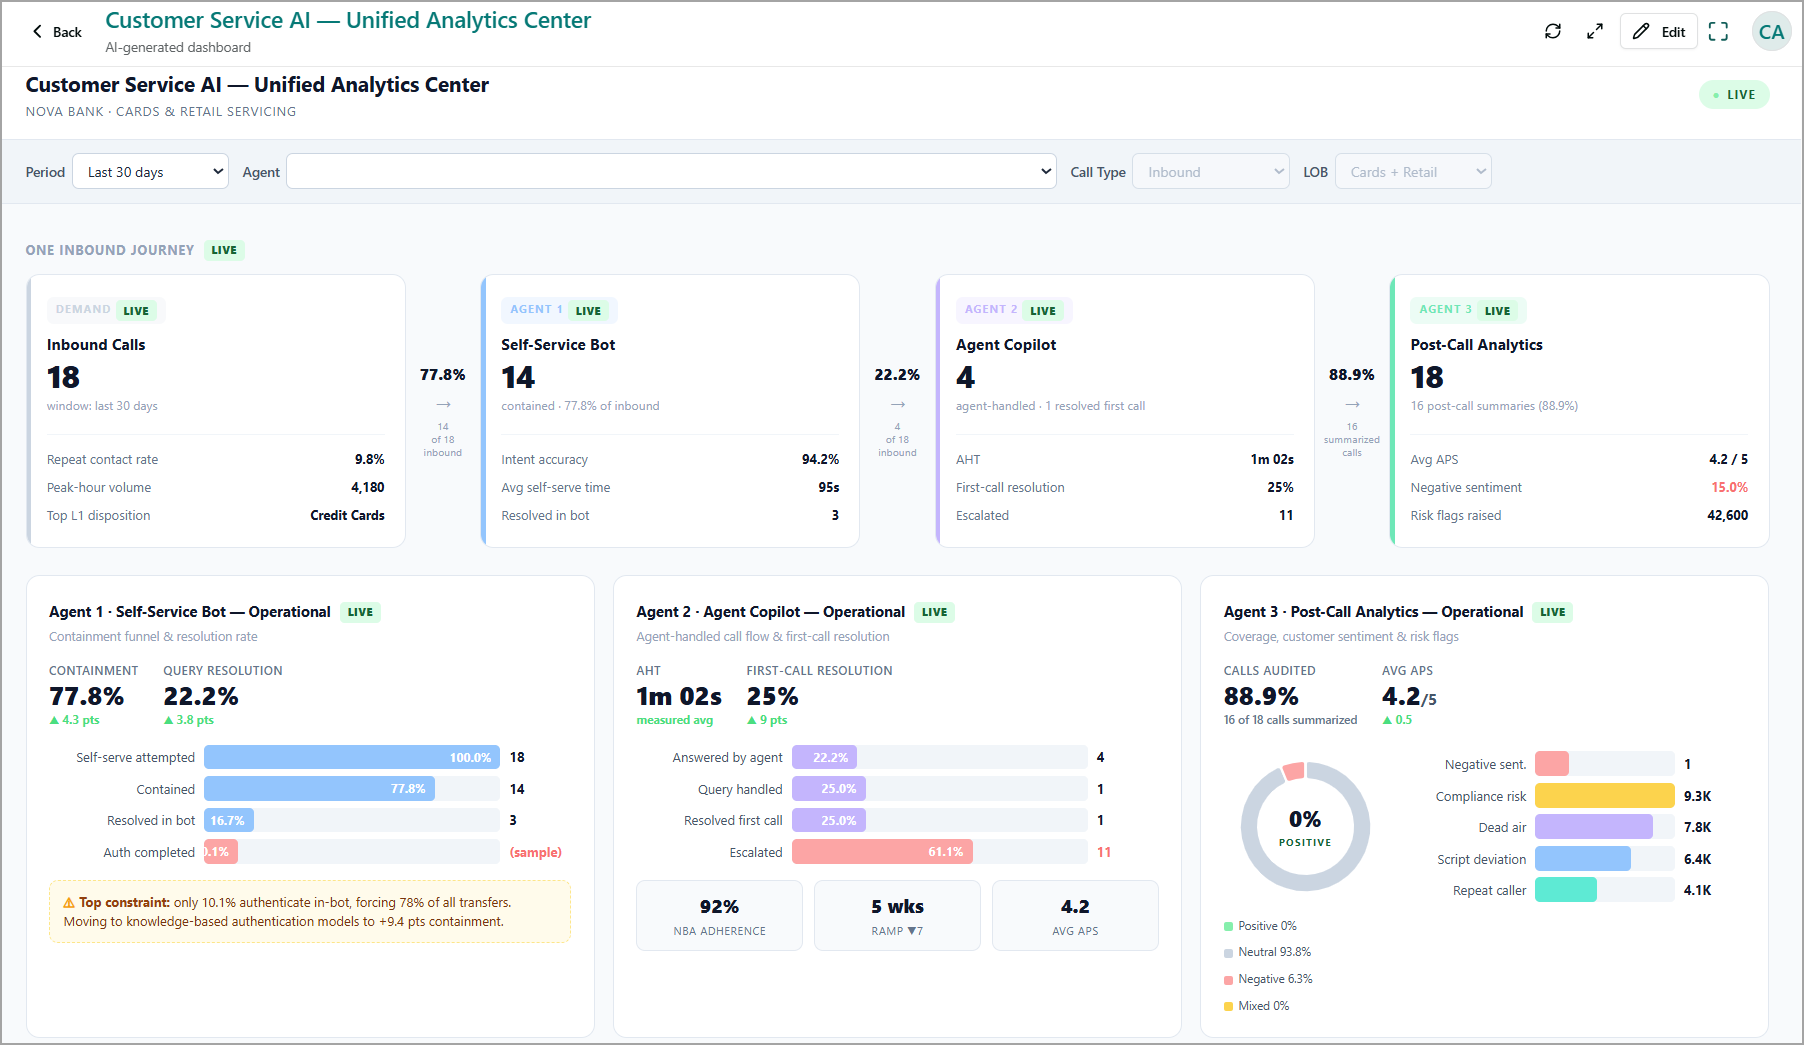Image resolution: width=1804 pixels, height=1045 pixels.
Task: Click the yellow Compliance risk bar
Action: pos(1604,796)
